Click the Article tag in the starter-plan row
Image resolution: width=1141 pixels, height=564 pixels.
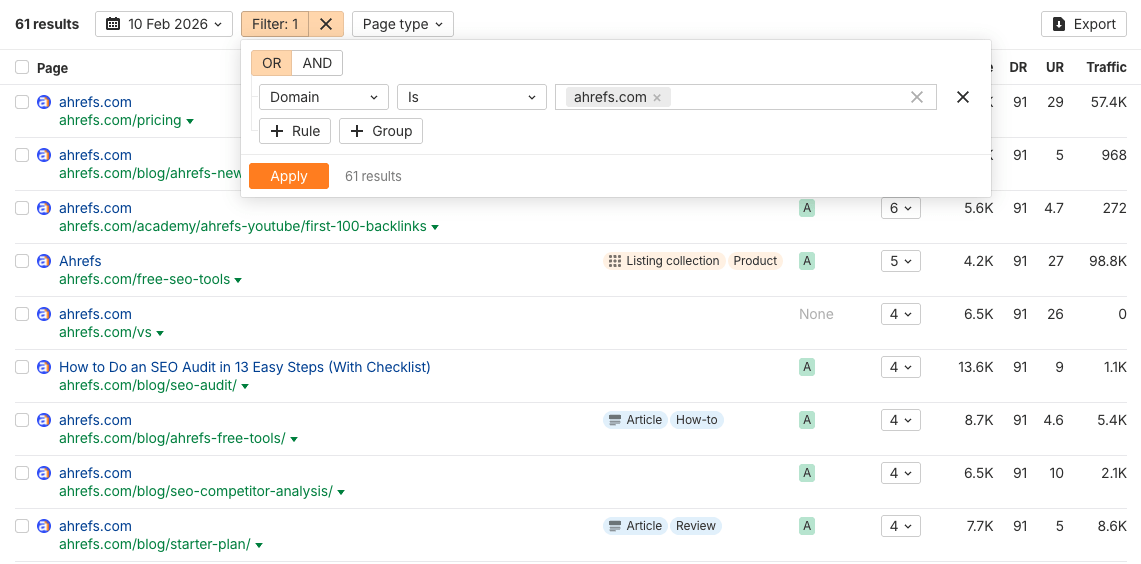coord(635,526)
